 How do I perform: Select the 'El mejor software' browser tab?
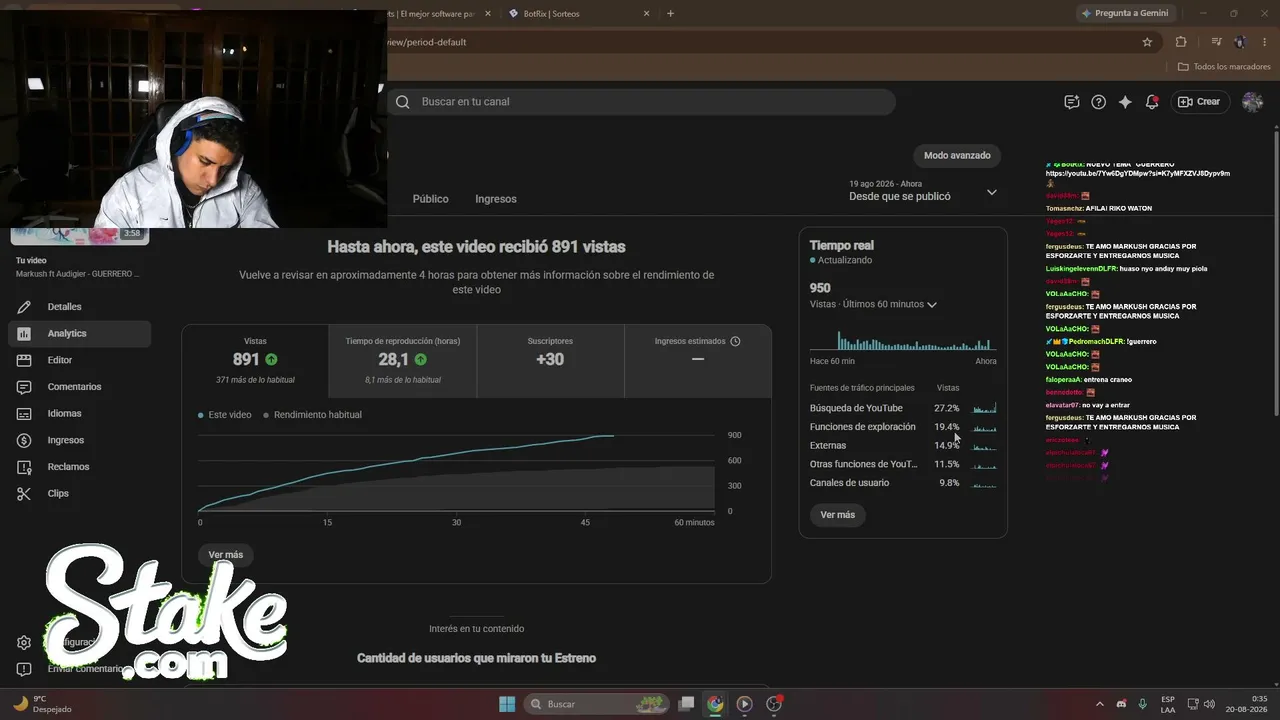[440, 14]
